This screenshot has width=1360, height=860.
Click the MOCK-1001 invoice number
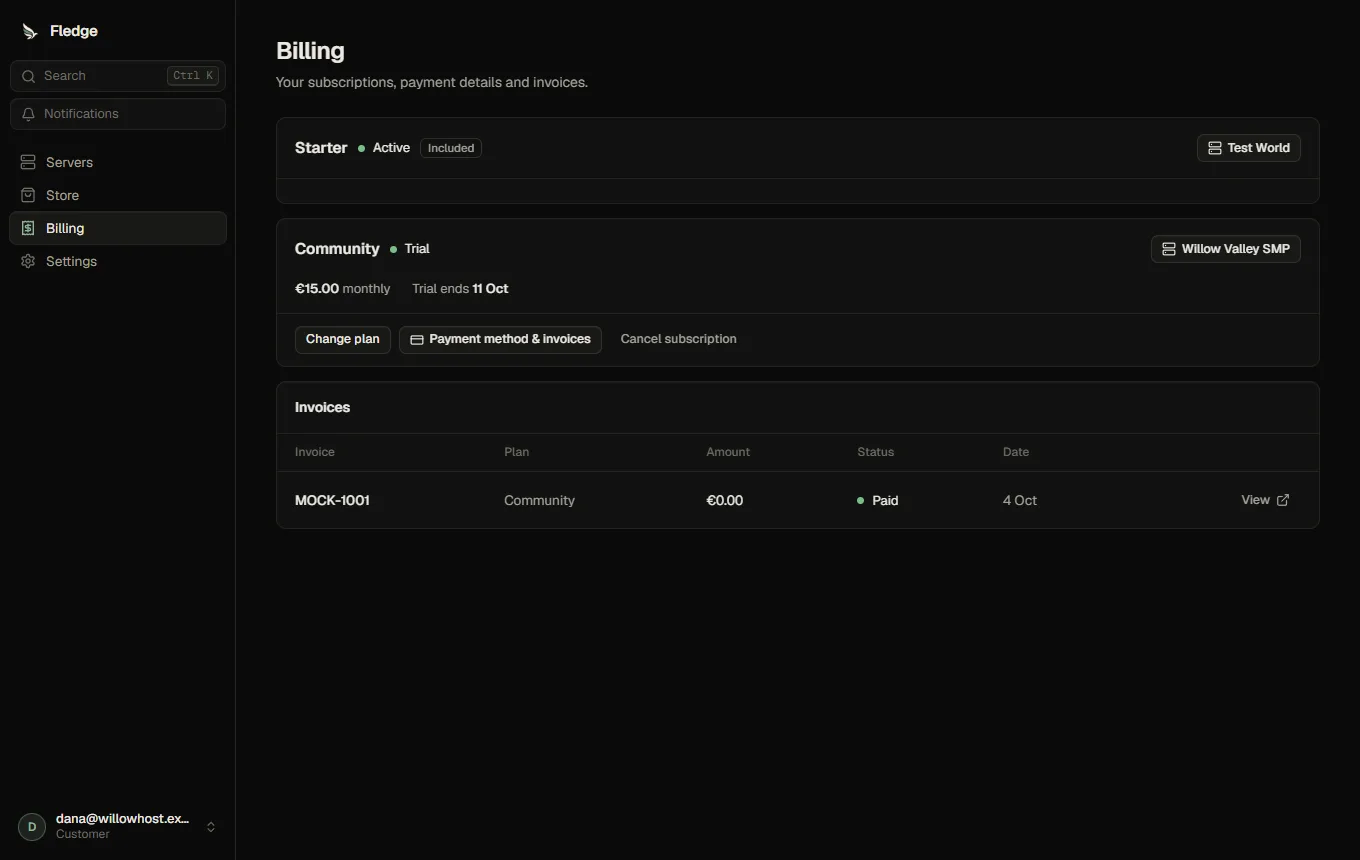point(332,500)
